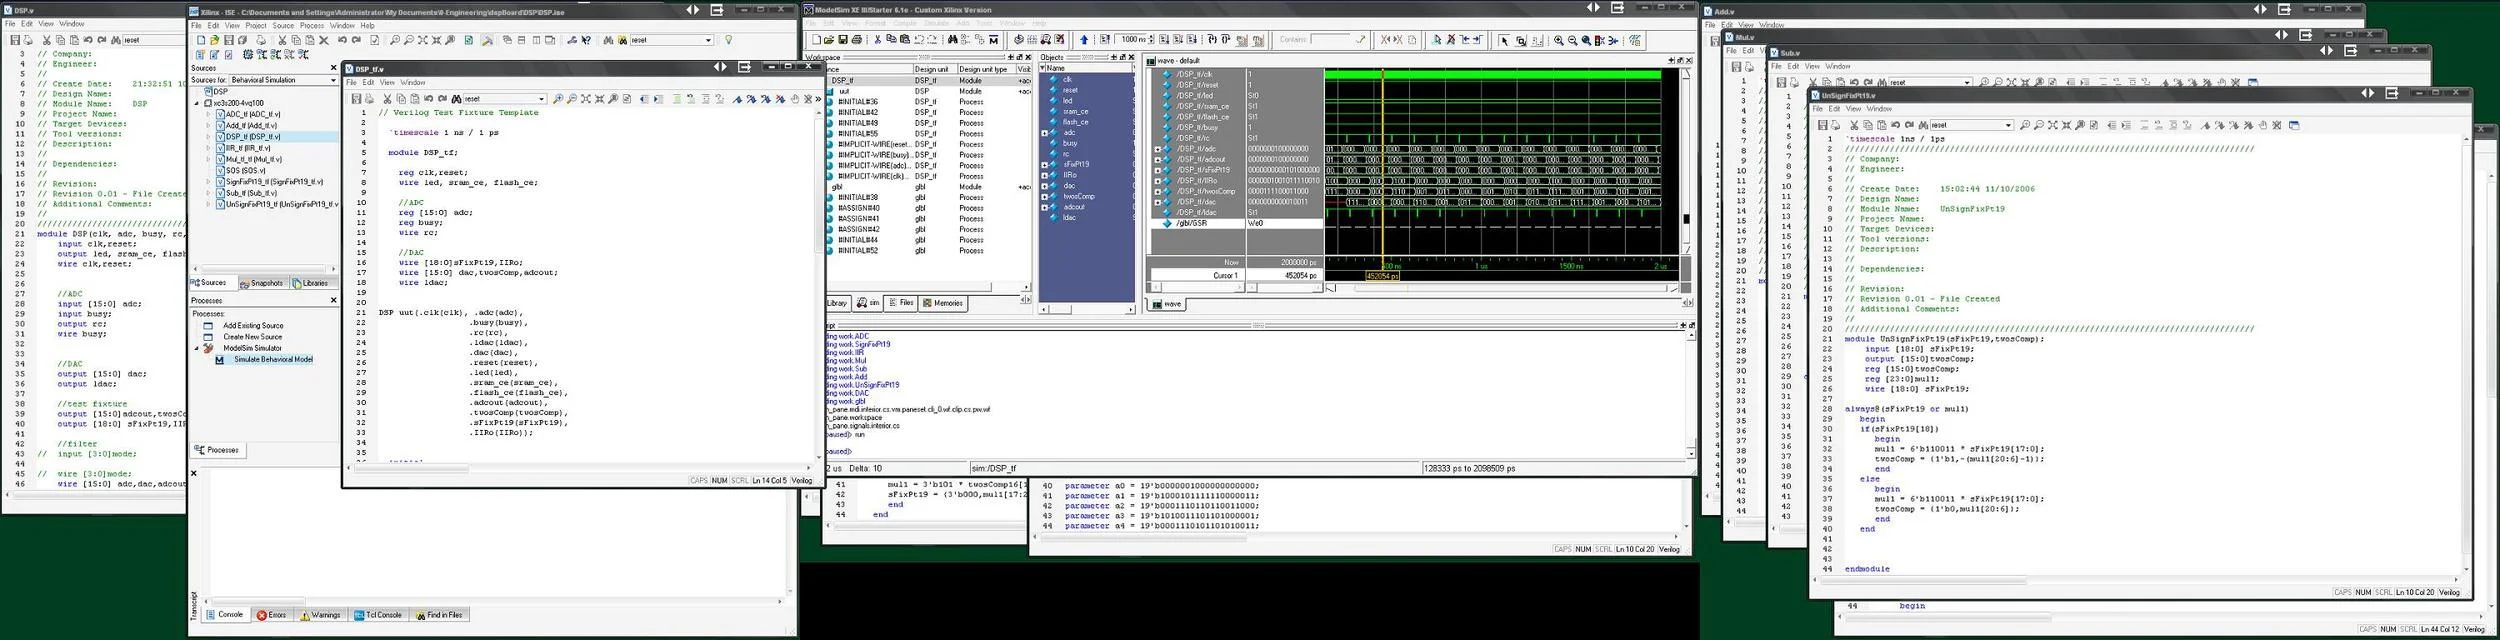The height and width of the screenshot is (640, 2500).
Task: Expand the ADC_tf source tree node
Action: 209,114
